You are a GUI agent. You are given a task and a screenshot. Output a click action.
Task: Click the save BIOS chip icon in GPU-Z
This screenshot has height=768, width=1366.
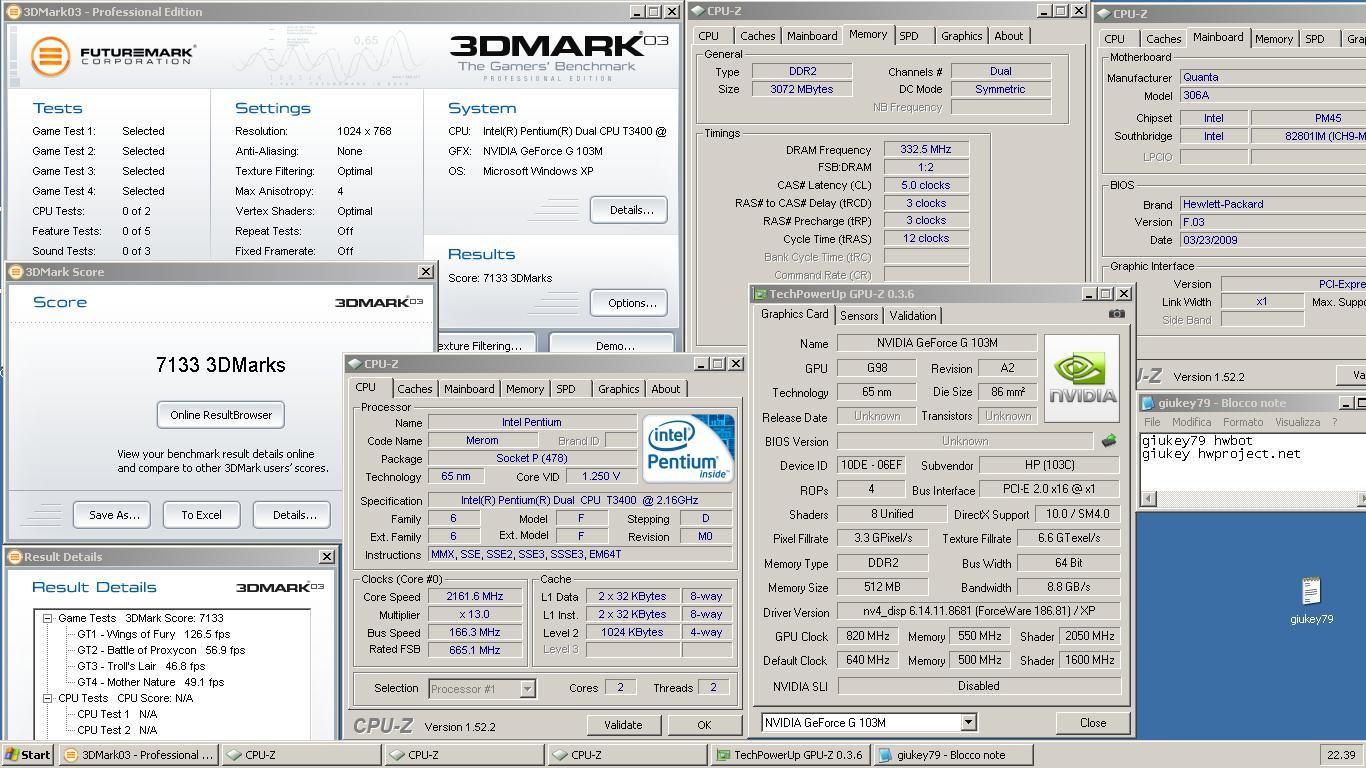point(1109,440)
